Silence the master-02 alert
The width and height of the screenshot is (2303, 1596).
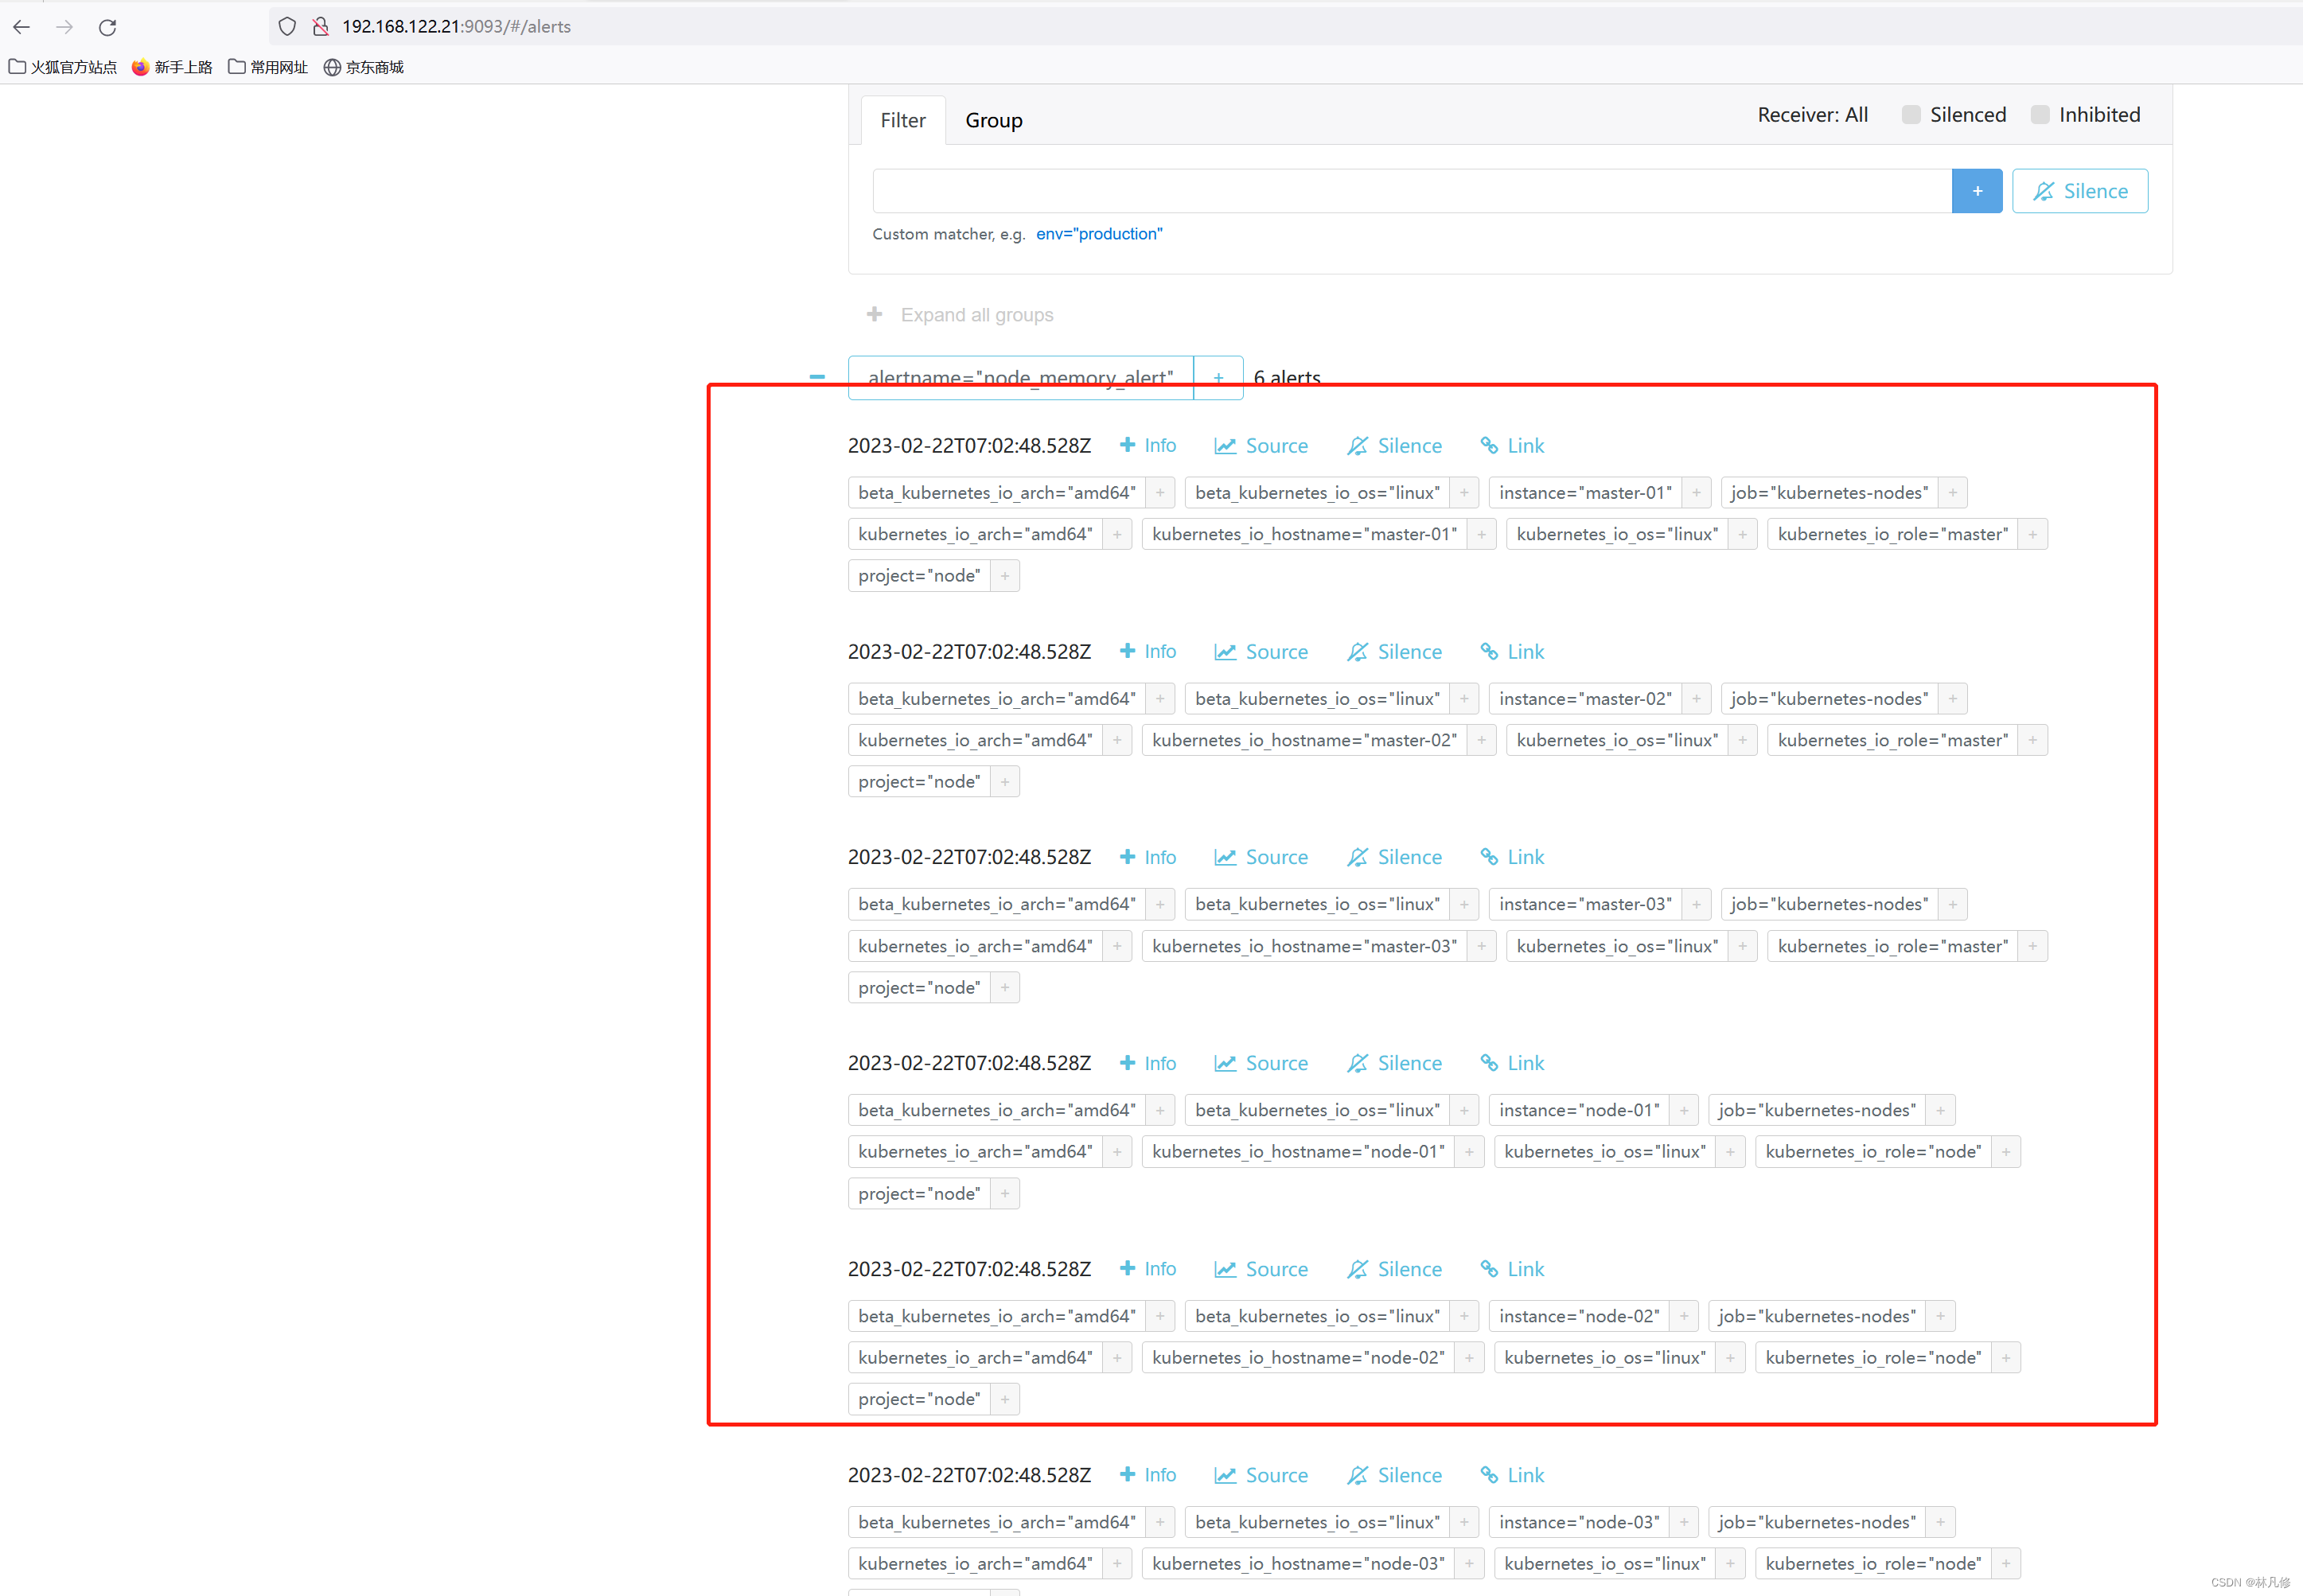click(1394, 652)
